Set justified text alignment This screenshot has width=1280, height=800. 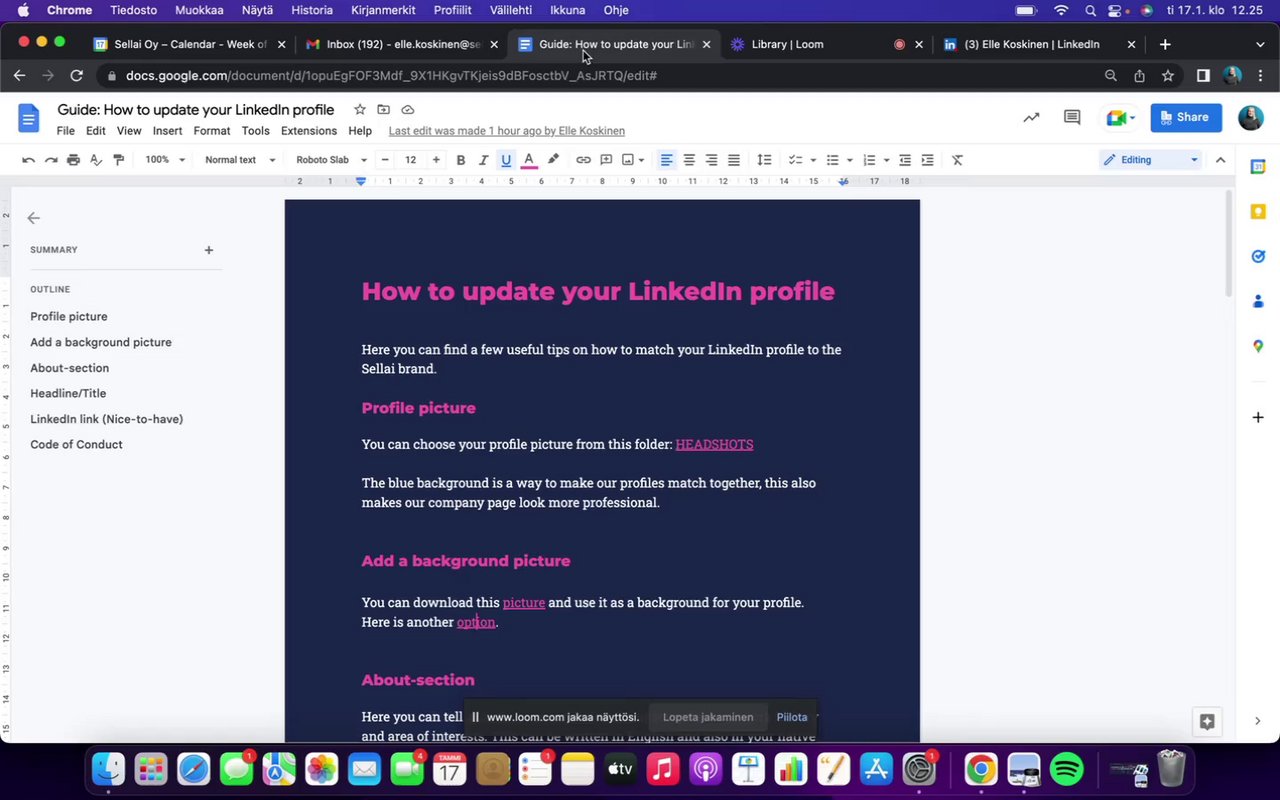pos(734,160)
